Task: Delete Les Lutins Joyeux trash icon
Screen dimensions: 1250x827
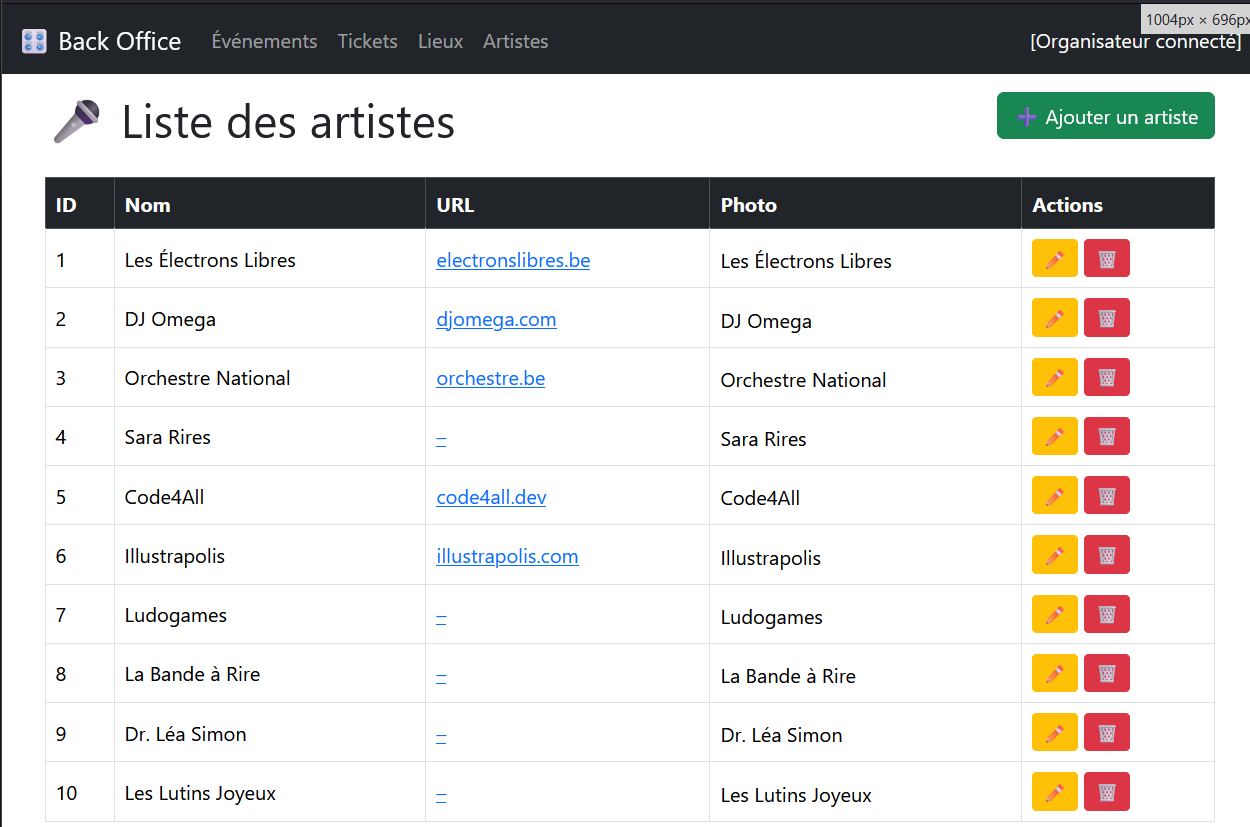Action: pyautogui.click(x=1106, y=791)
